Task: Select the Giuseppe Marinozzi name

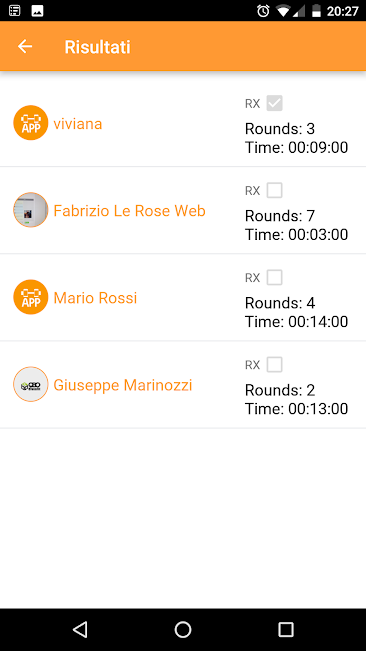Action: click(x=123, y=385)
